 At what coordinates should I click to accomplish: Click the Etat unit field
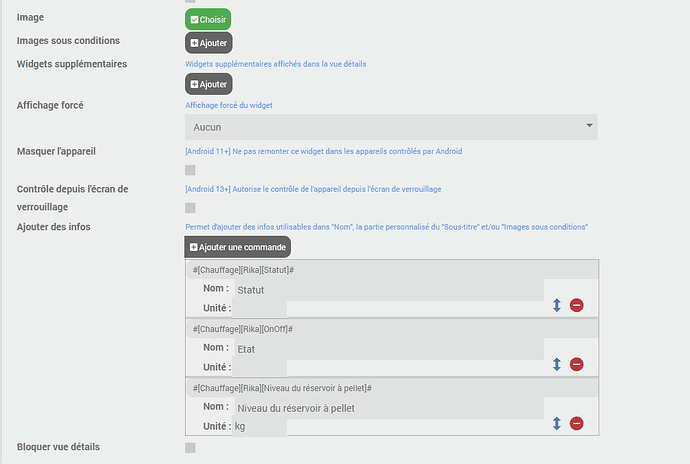tap(259, 367)
